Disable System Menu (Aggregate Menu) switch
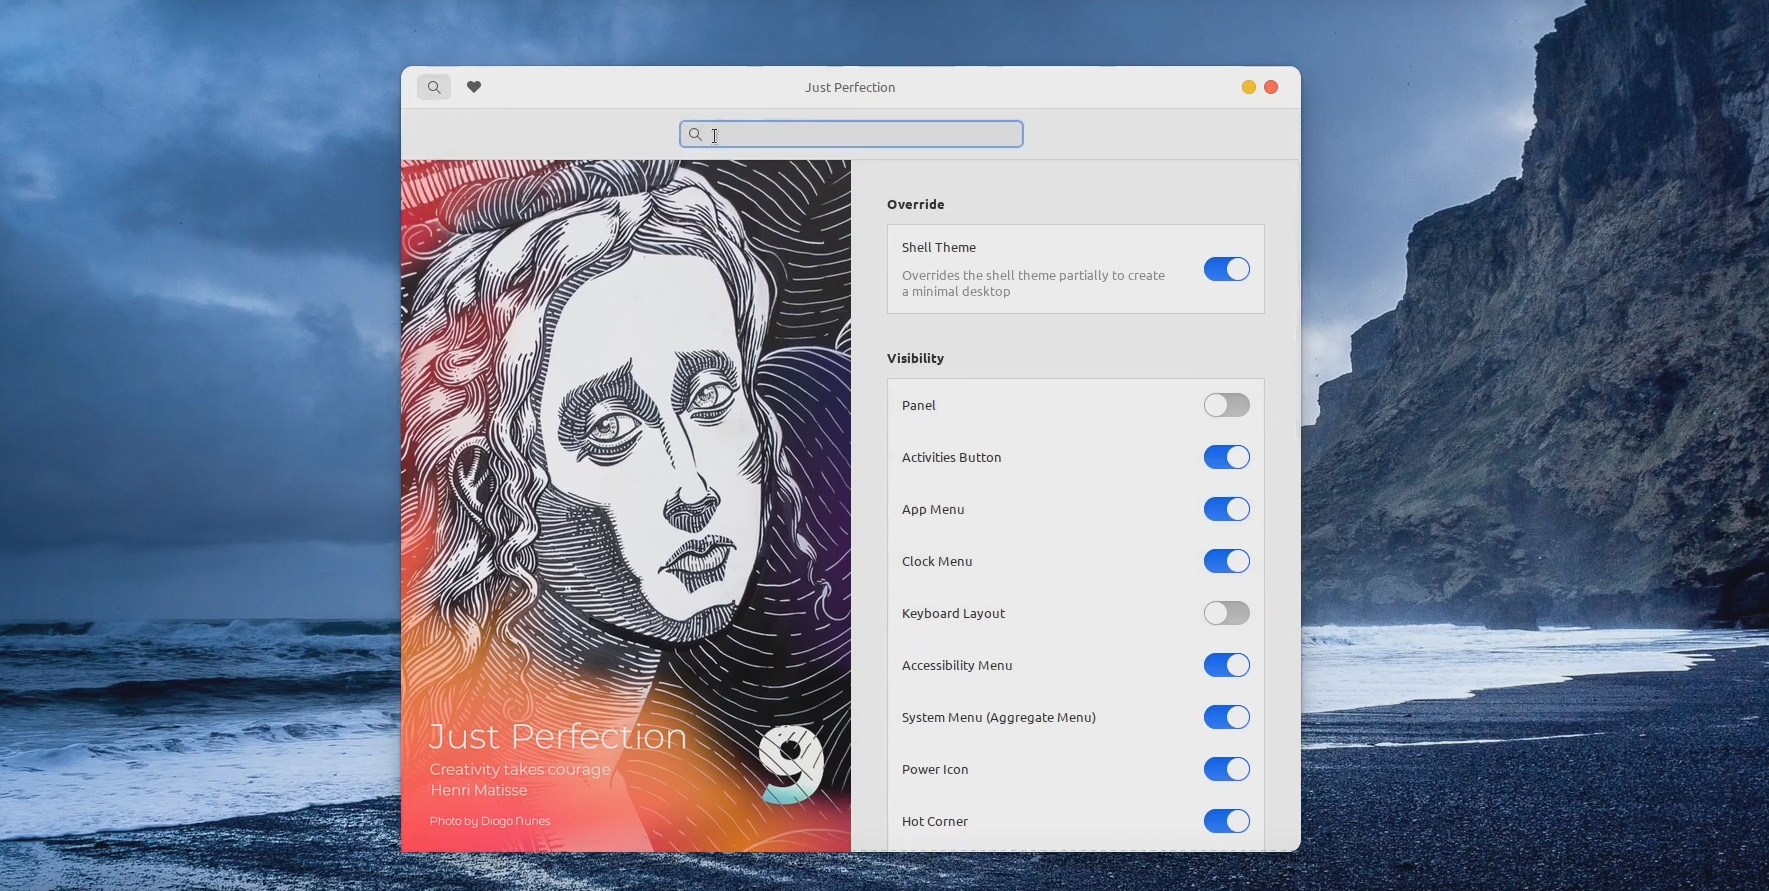This screenshot has height=891, width=1769. pos(1226,717)
